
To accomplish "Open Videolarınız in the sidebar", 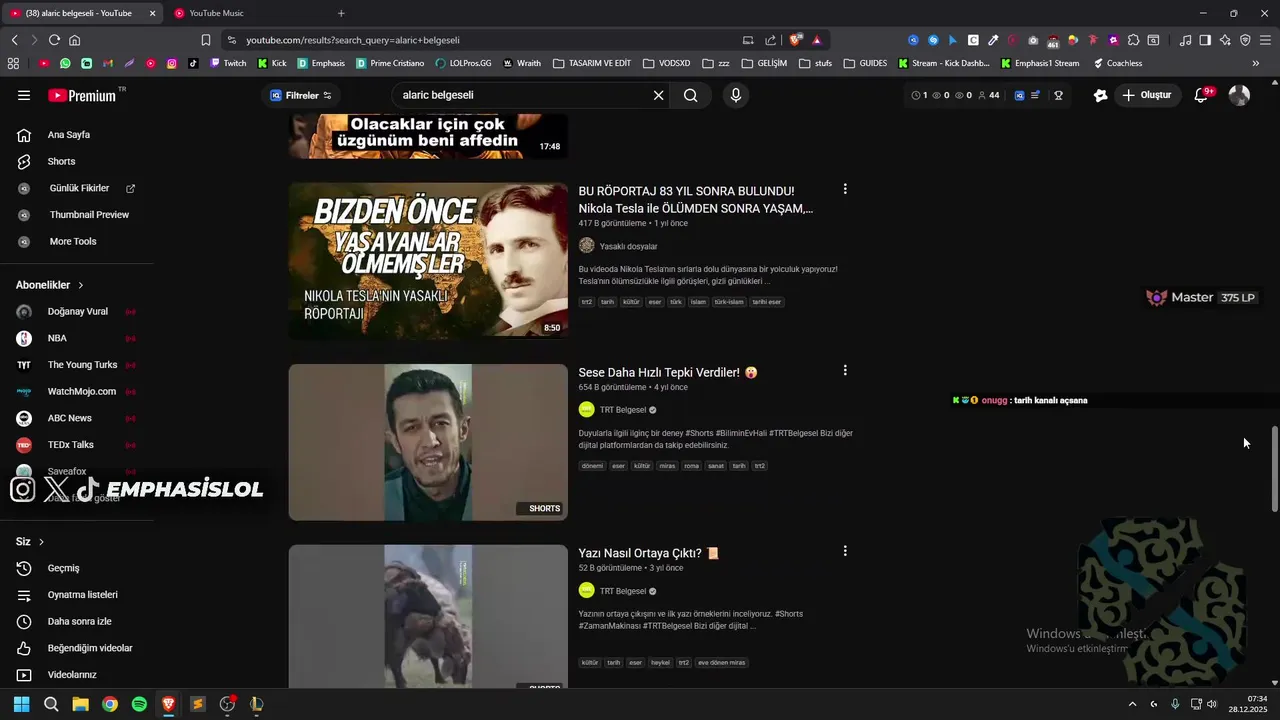I will click(72, 675).
